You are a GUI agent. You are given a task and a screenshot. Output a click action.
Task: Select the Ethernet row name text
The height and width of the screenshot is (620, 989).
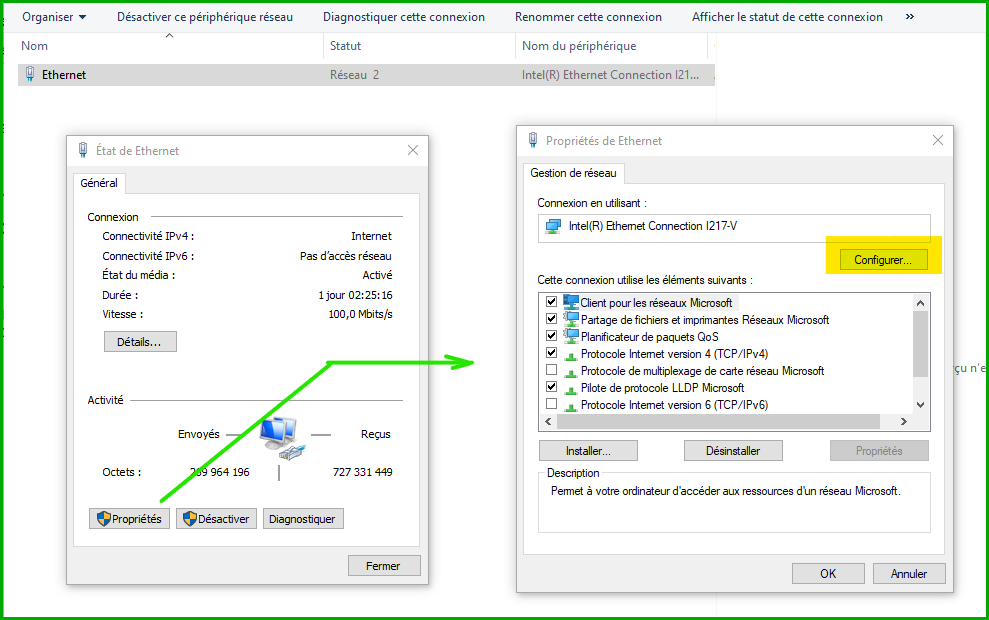click(64, 75)
